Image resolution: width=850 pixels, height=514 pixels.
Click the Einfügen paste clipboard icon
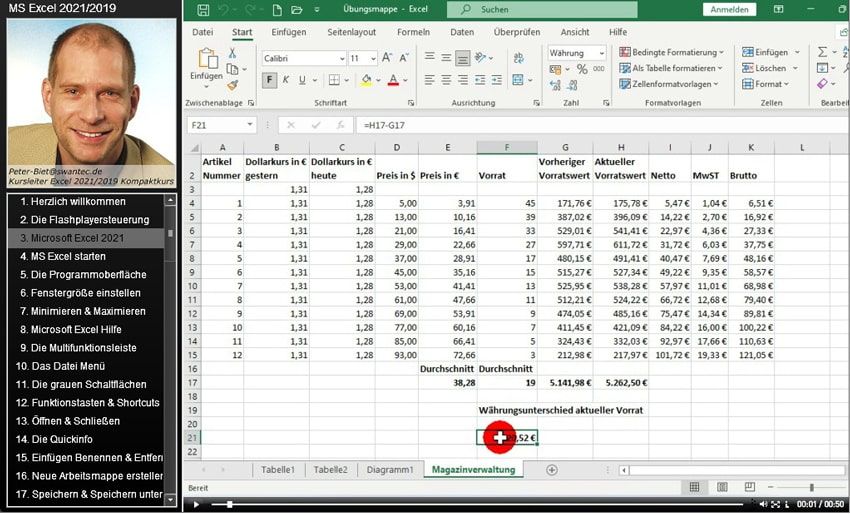(206, 61)
